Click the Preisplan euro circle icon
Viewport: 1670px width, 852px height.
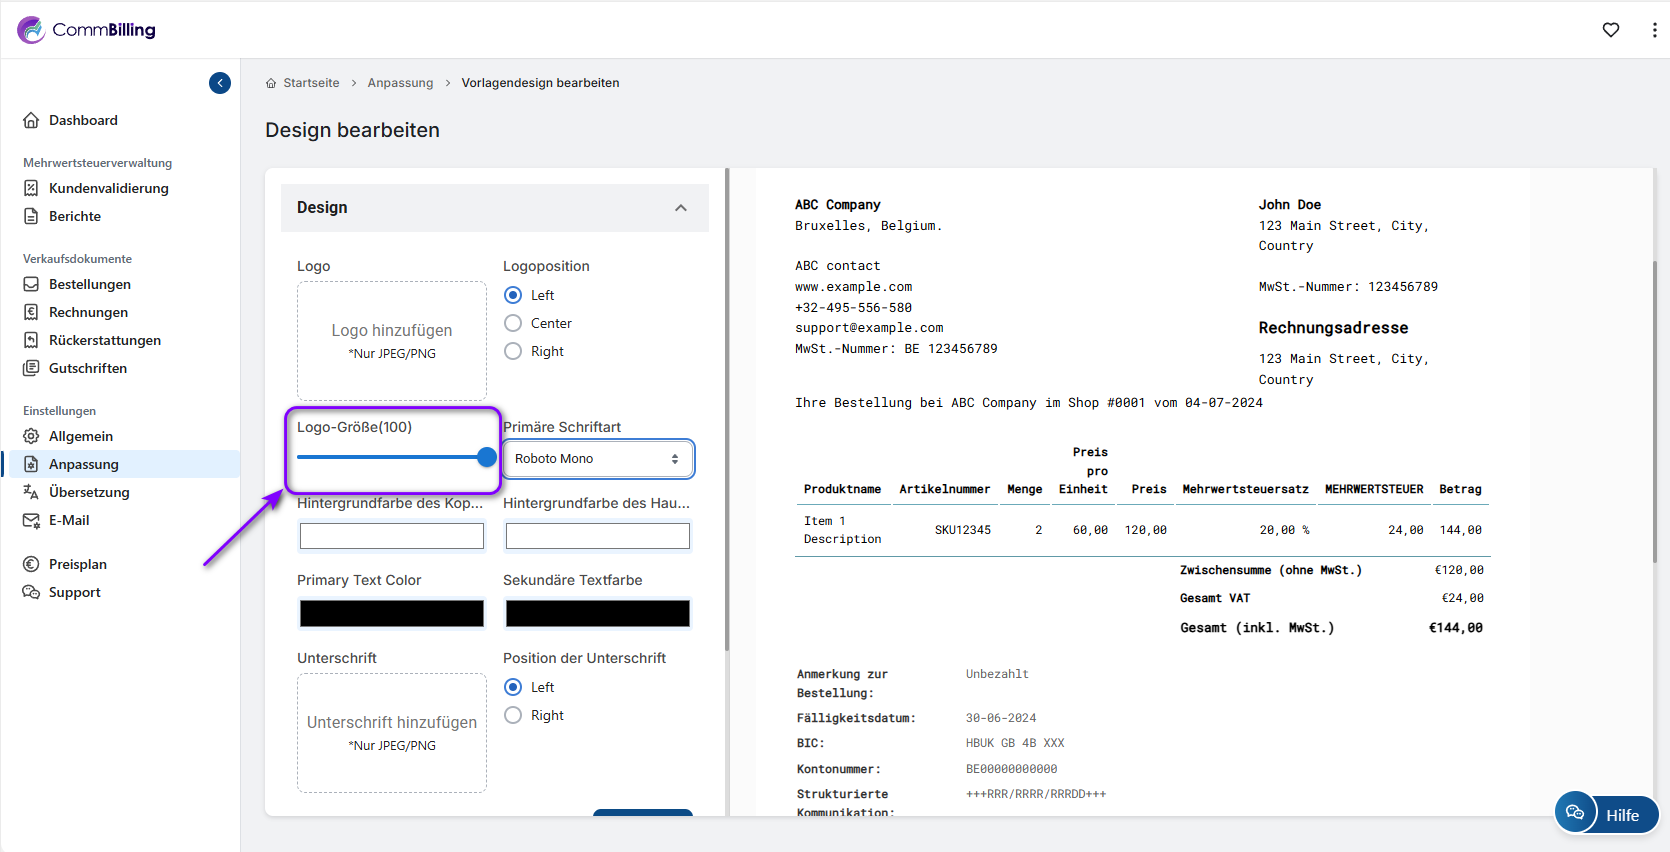click(x=31, y=564)
